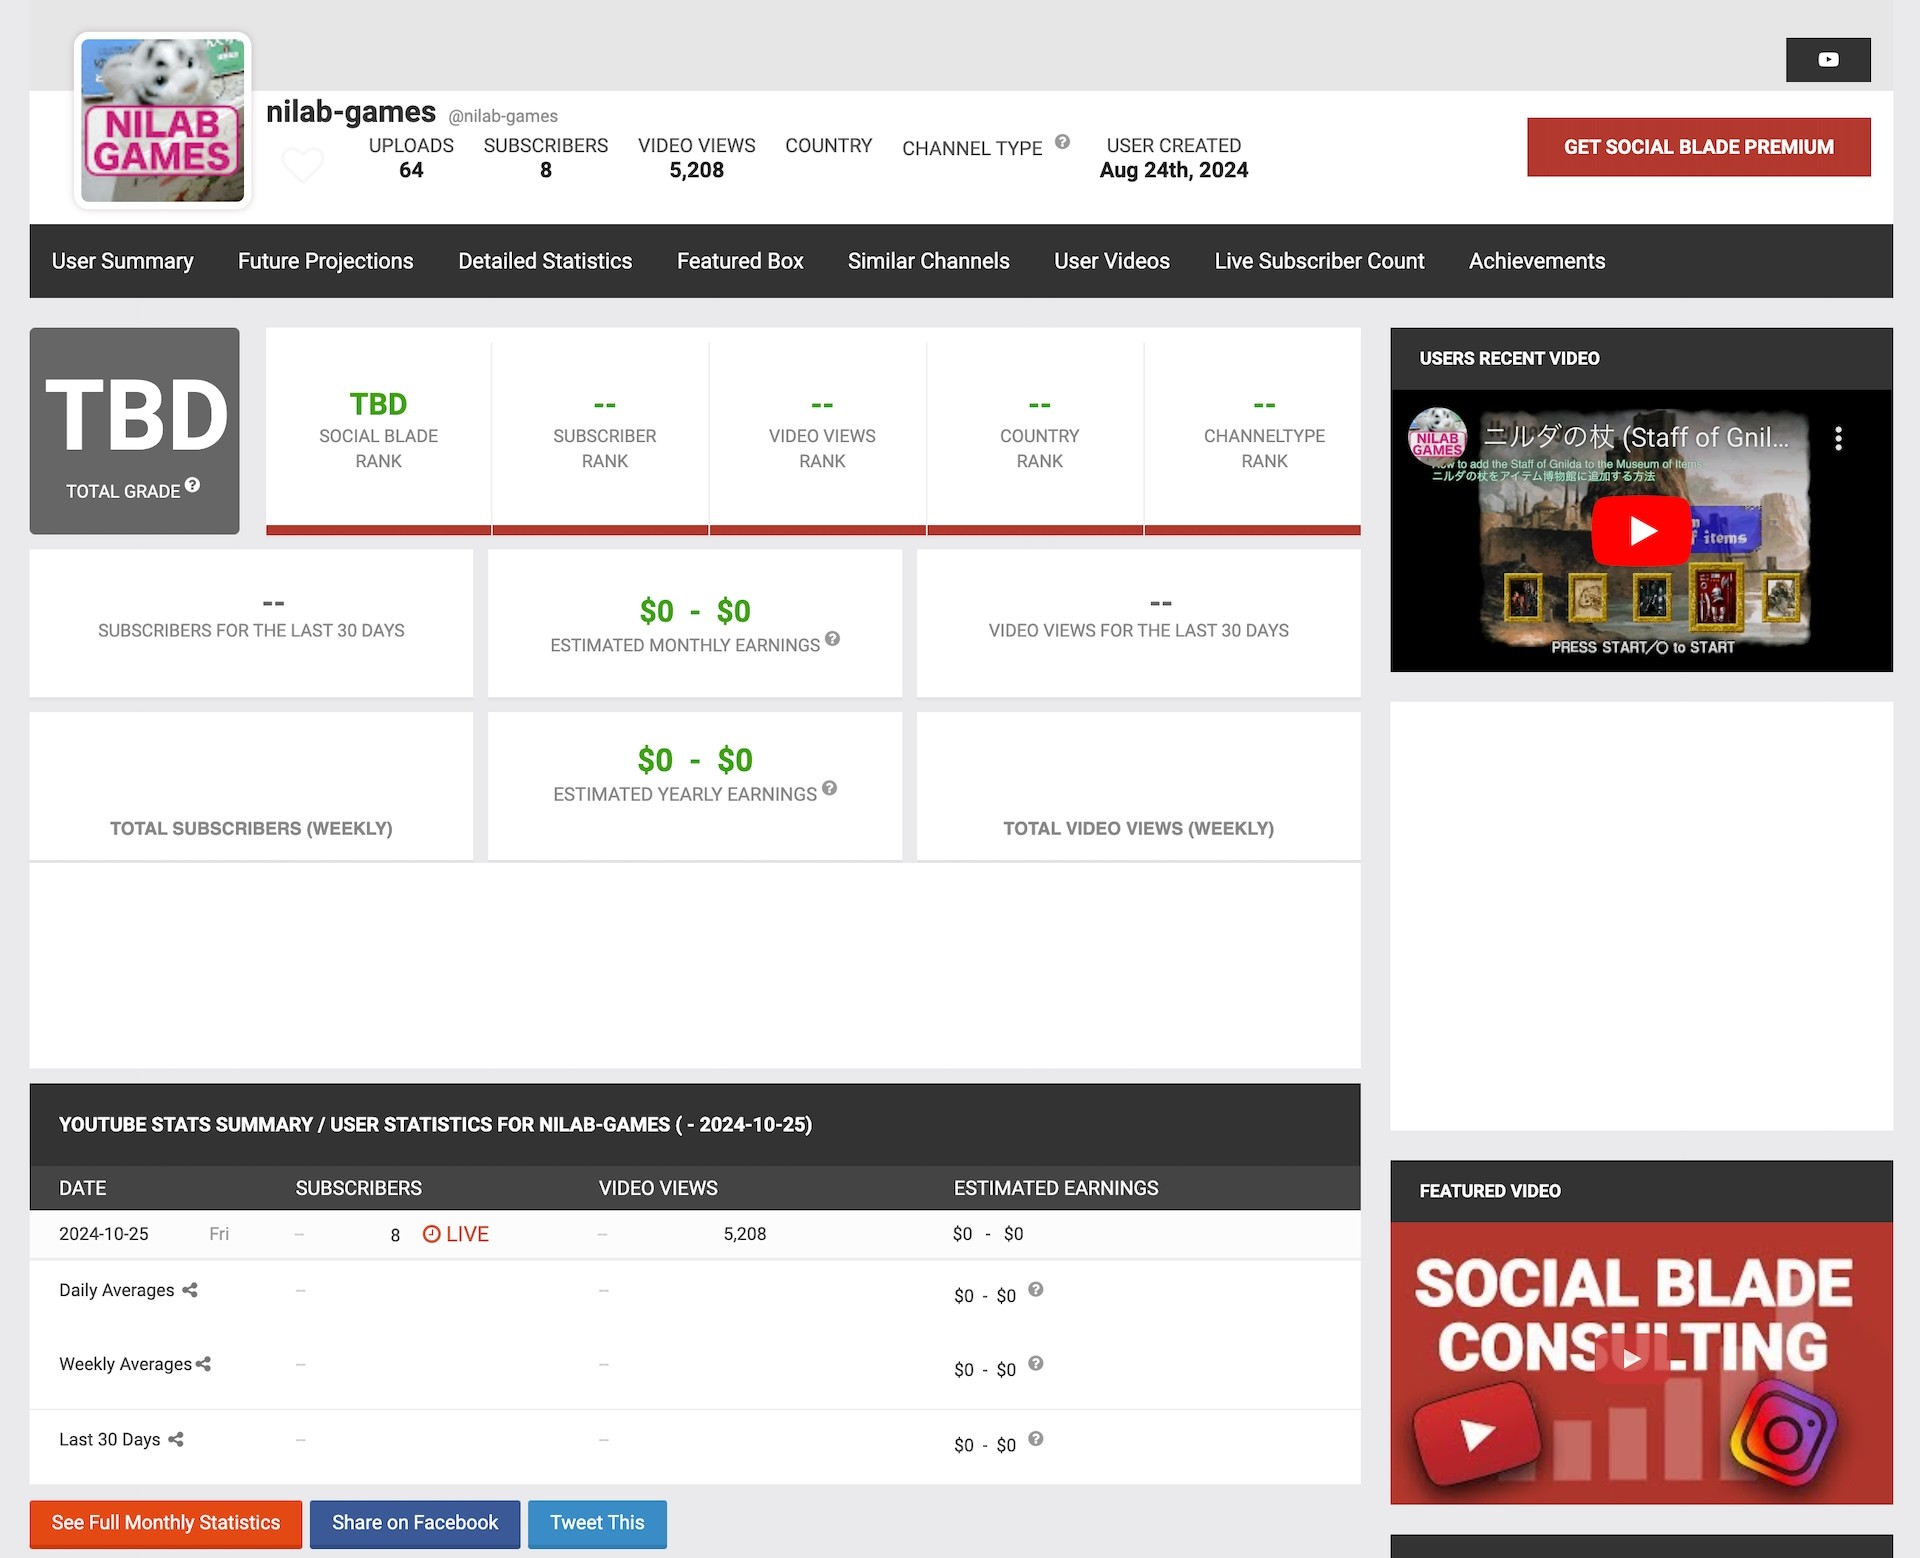The height and width of the screenshot is (1558, 1920).
Task: Click the channel avatar in recent video
Action: pos(1437,436)
